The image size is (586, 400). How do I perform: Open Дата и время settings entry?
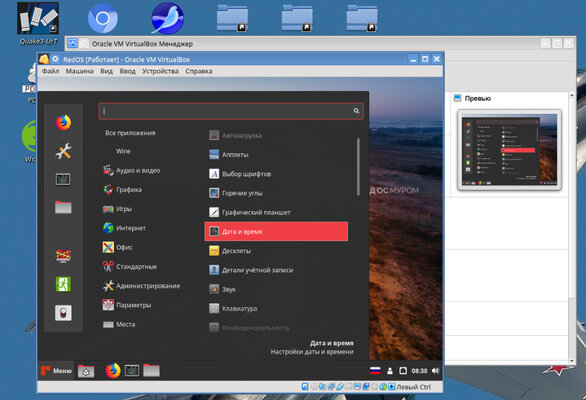tap(276, 231)
